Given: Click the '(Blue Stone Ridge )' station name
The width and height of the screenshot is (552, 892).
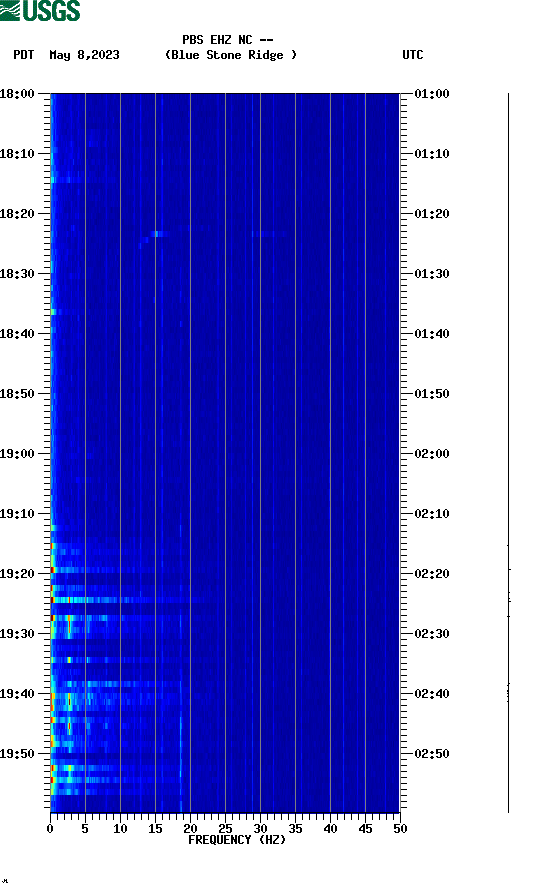Looking at the screenshot, I should (x=230, y=55).
